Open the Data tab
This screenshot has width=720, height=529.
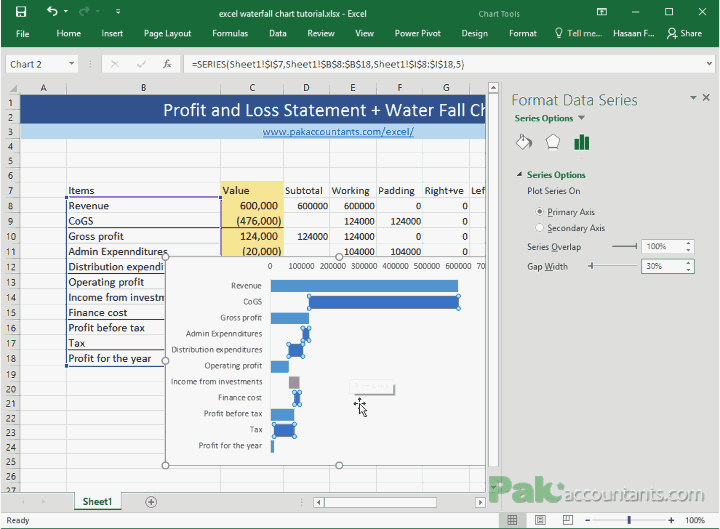coord(278,34)
